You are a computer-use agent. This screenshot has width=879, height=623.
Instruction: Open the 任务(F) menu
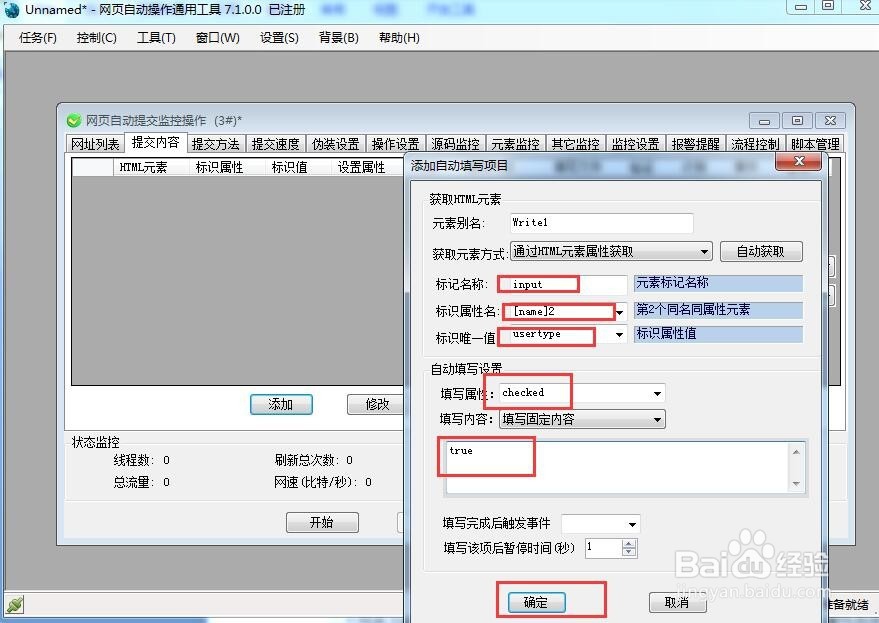[38, 38]
